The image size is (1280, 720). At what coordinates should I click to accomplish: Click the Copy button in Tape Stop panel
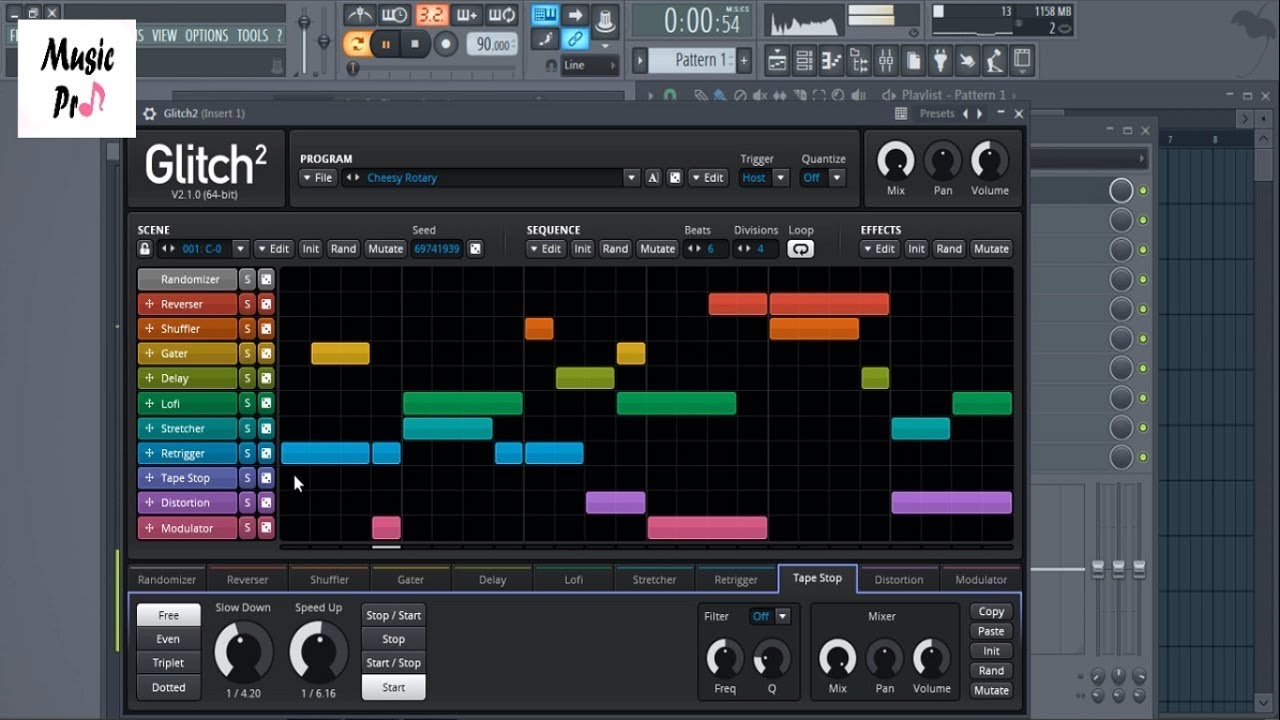click(x=991, y=611)
